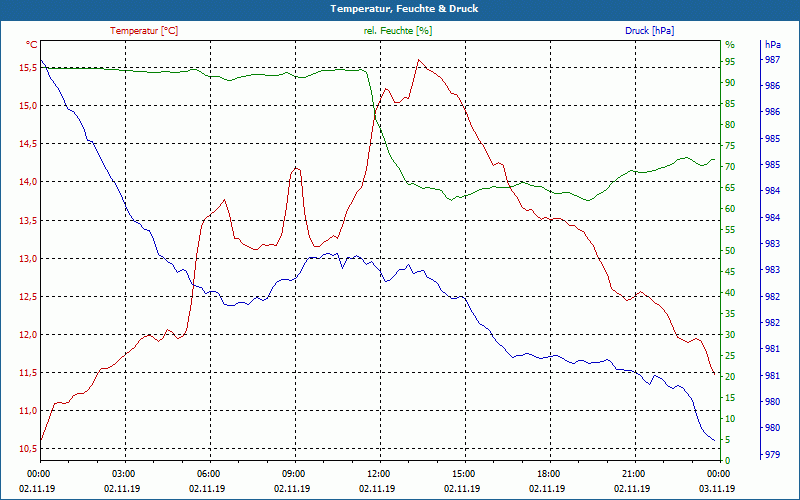Image resolution: width=800 pixels, height=500 pixels.
Task: Click the '25' humidity axis value
Action: pyautogui.click(x=730, y=356)
